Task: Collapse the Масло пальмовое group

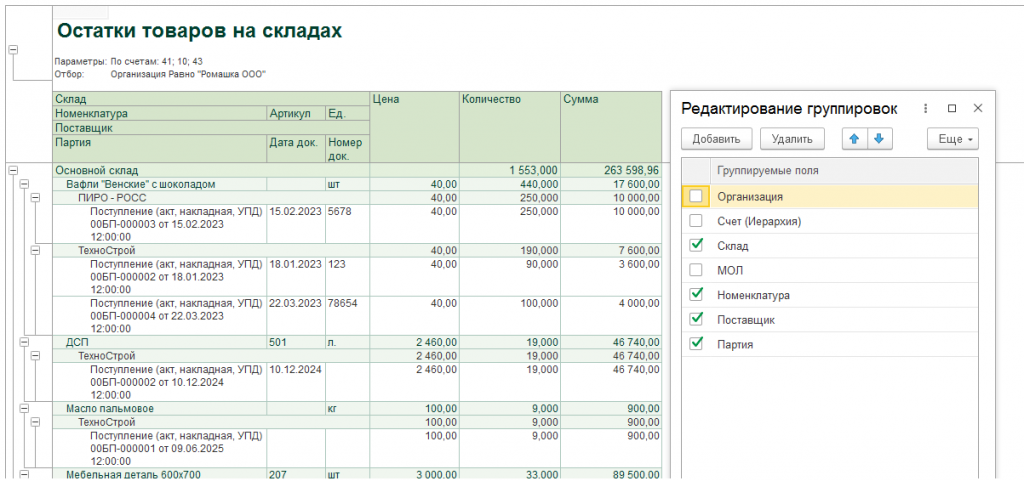Action: pos(24,409)
